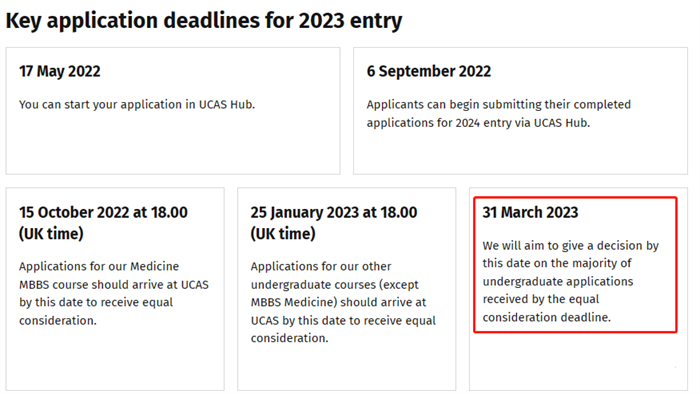700x394 pixels.
Task: Select the 6 September 2022 heading
Action: coord(429,71)
